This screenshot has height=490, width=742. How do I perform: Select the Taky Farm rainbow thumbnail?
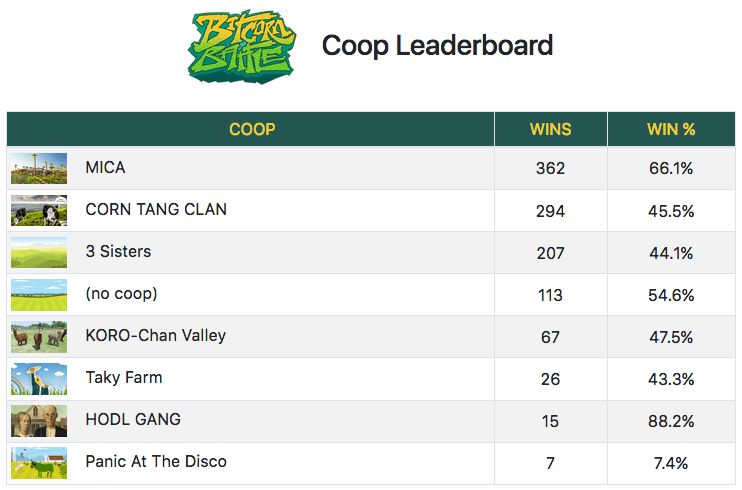[x=39, y=379]
